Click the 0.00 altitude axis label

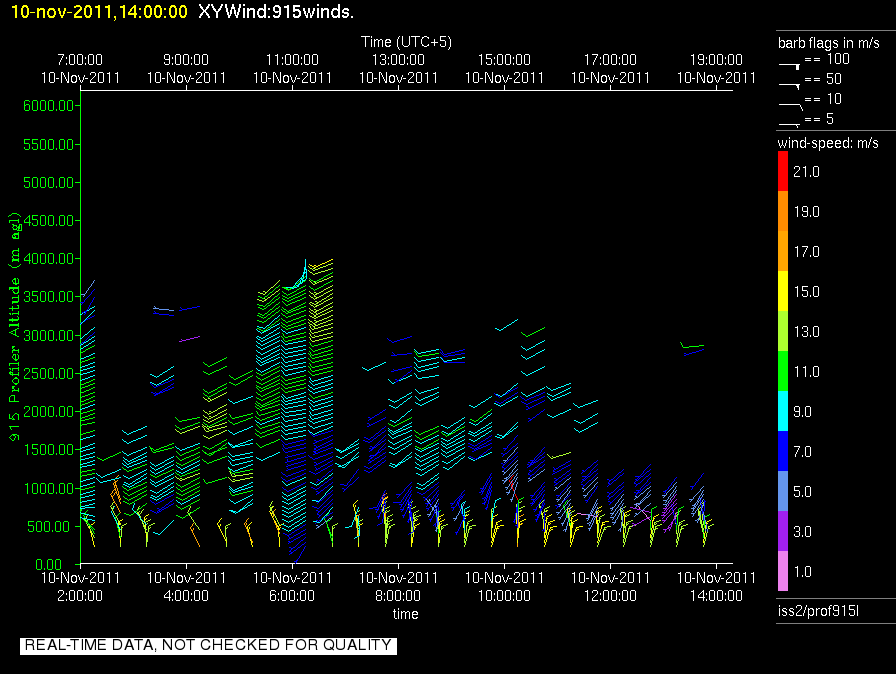point(48,564)
